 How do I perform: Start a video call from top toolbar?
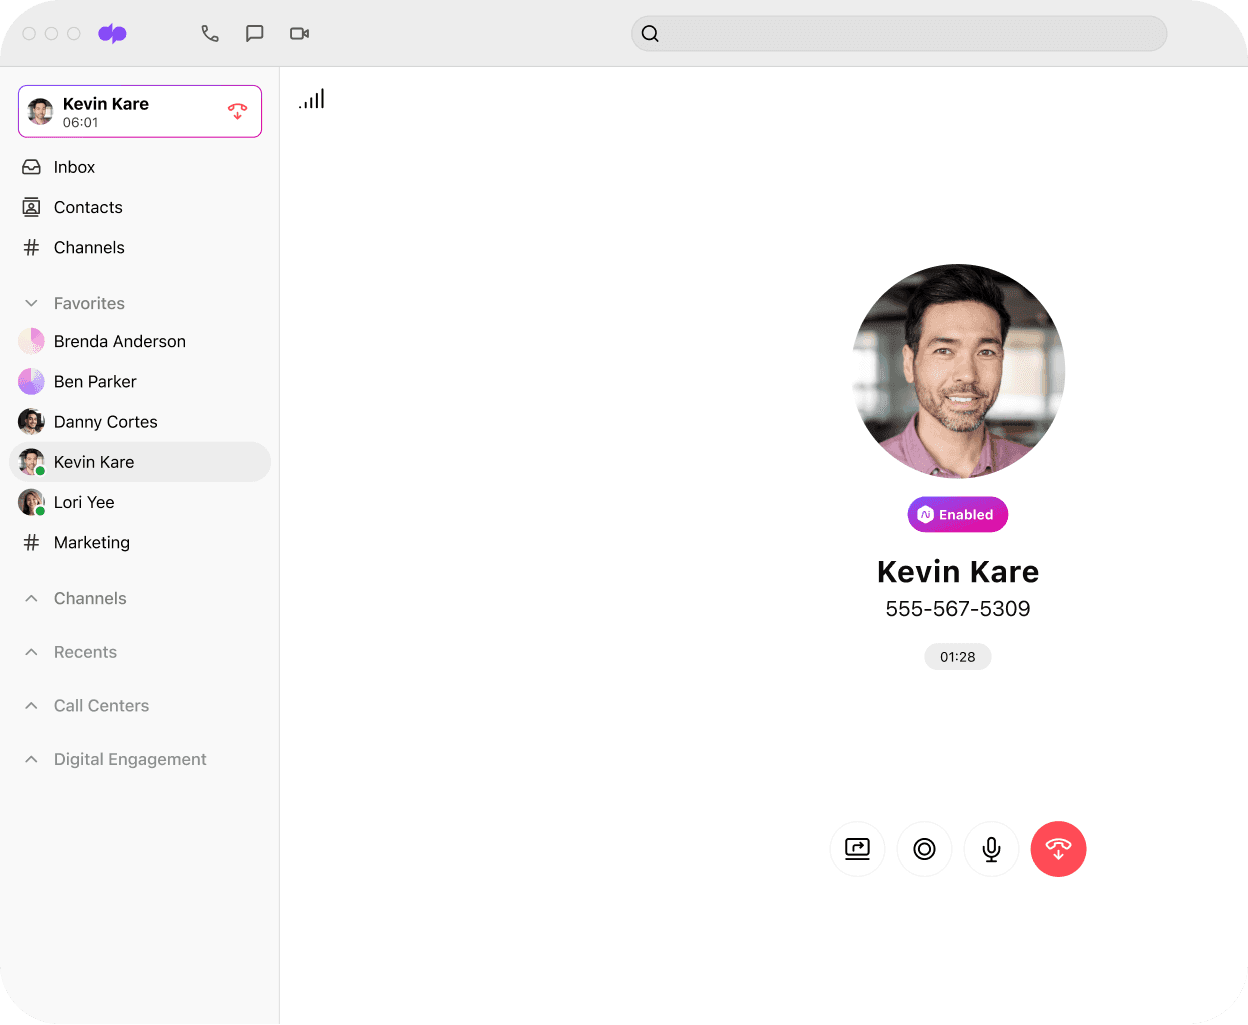tap(299, 33)
